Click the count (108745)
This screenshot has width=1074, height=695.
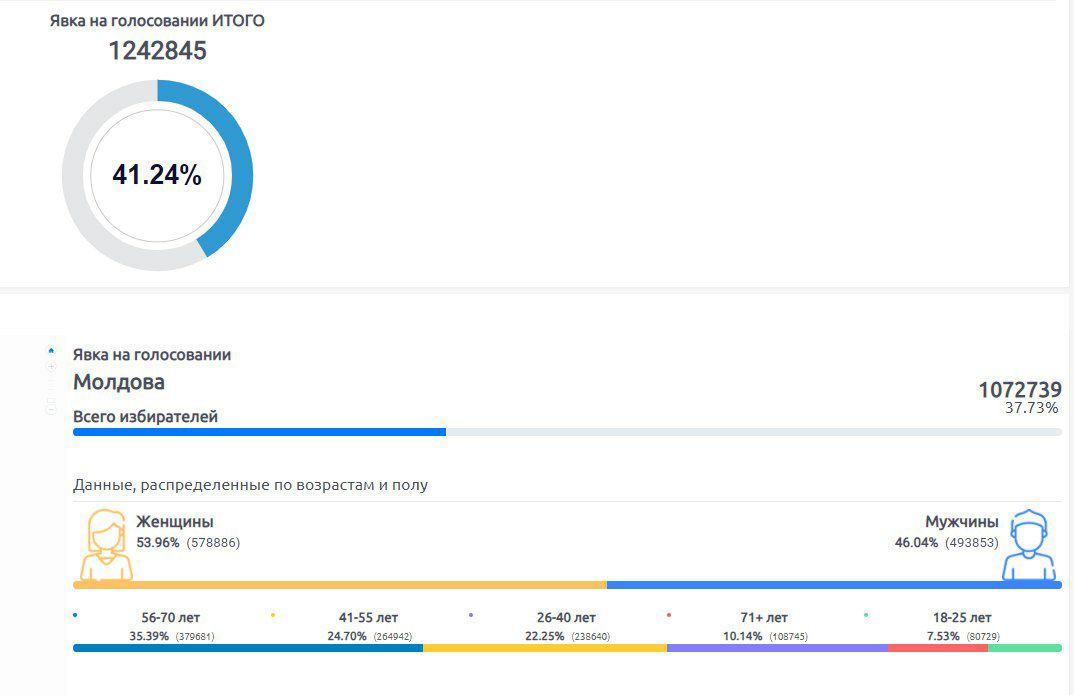[x=788, y=637]
